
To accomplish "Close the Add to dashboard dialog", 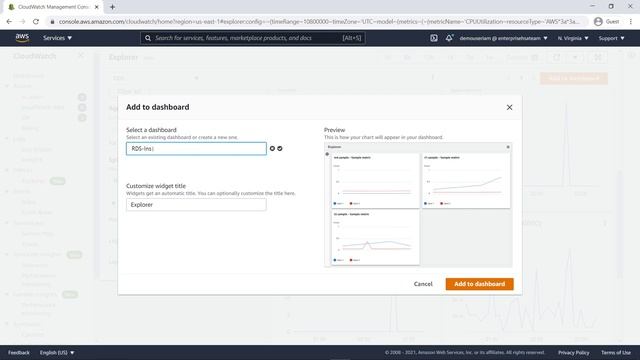I will [509, 107].
